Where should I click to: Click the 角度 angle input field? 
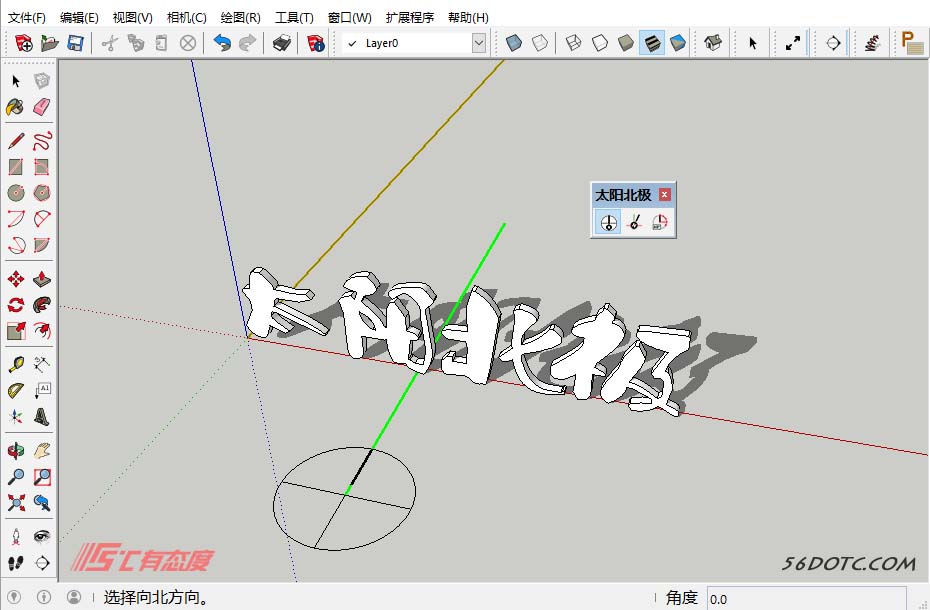click(x=815, y=598)
